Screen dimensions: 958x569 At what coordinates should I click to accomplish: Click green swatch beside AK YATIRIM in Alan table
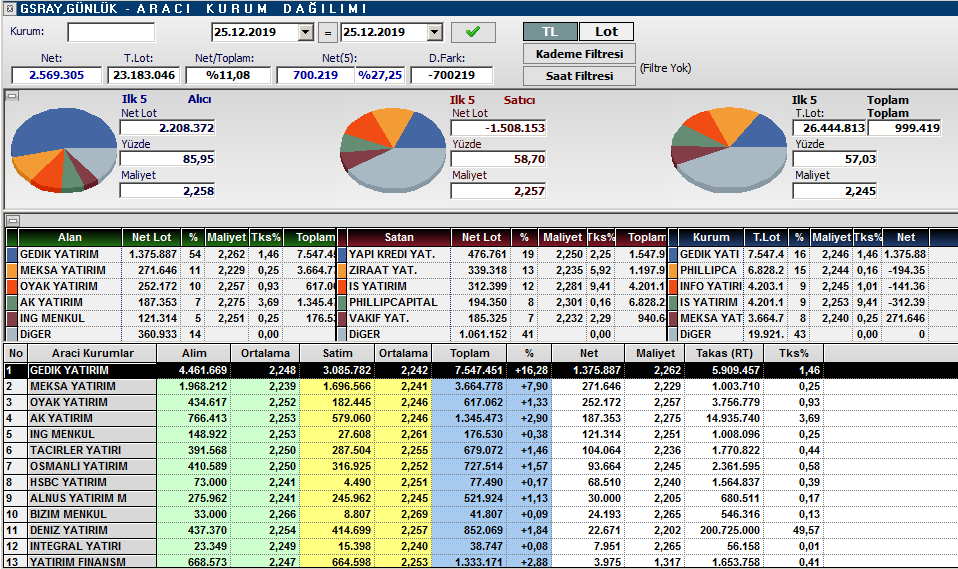point(12,302)
